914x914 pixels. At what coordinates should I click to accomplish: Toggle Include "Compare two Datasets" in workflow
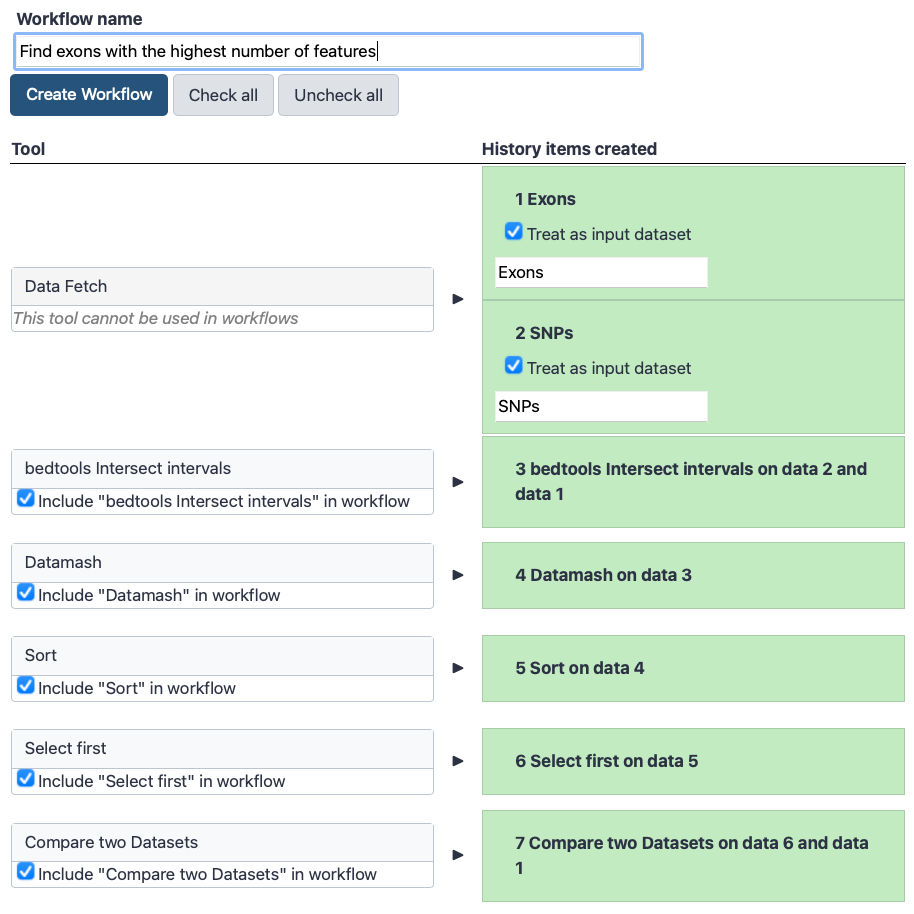point(26,871)
